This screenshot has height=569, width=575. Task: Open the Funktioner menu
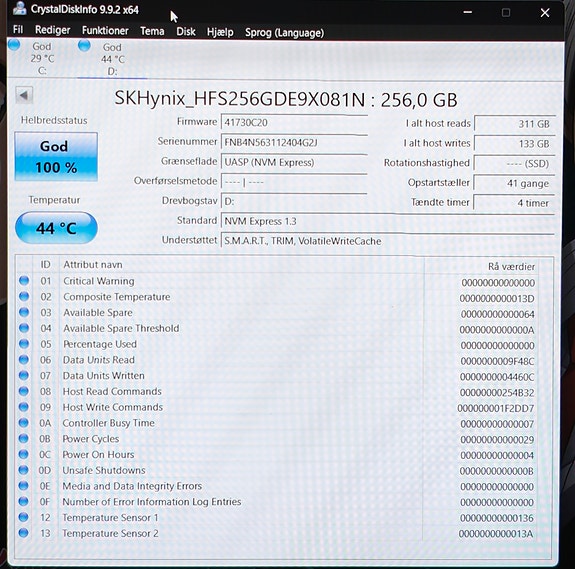tap(105, 30)
